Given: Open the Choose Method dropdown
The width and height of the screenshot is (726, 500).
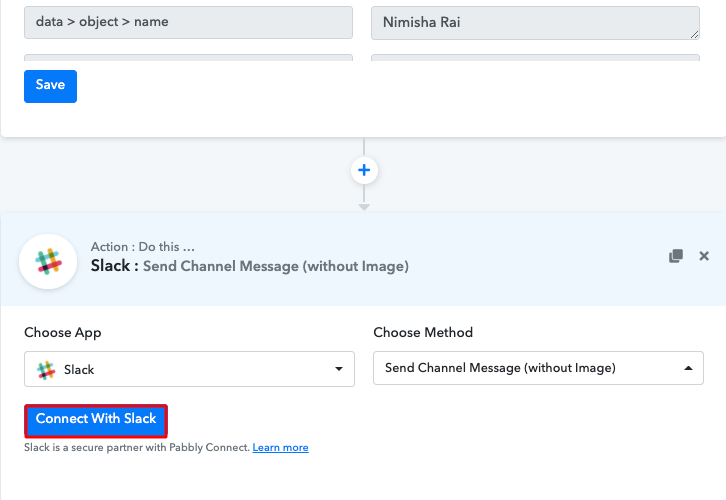Looking at the screenshot, I should coord(538,368).
